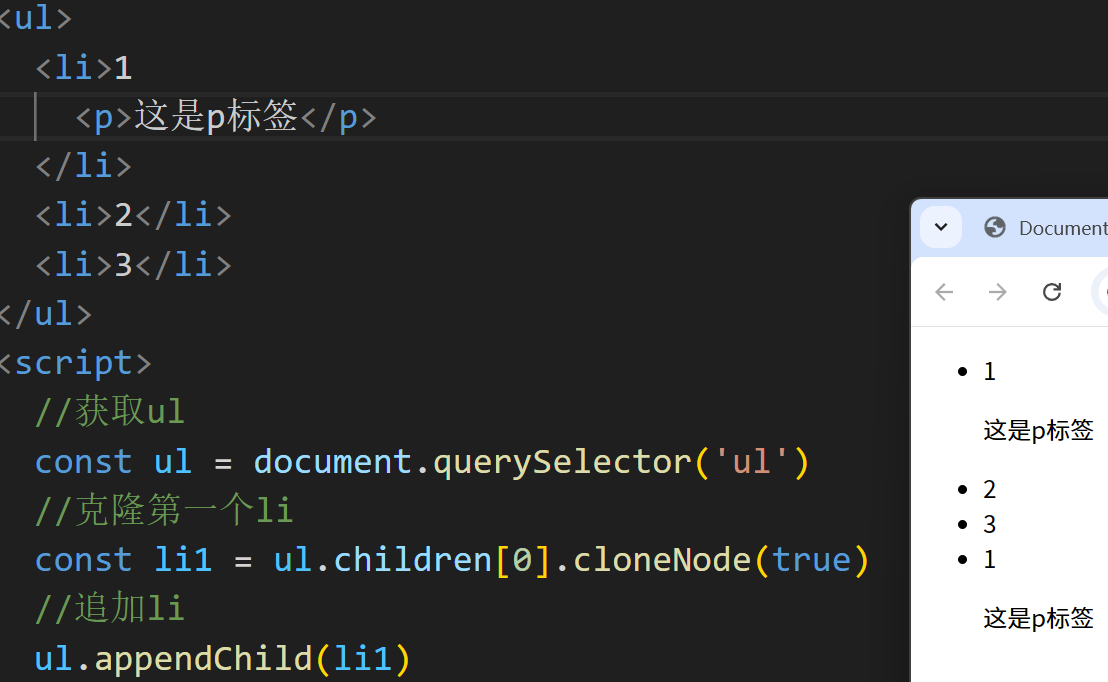Click the 'children' property in code
1108x682 pixels.
tap(412, 560)
